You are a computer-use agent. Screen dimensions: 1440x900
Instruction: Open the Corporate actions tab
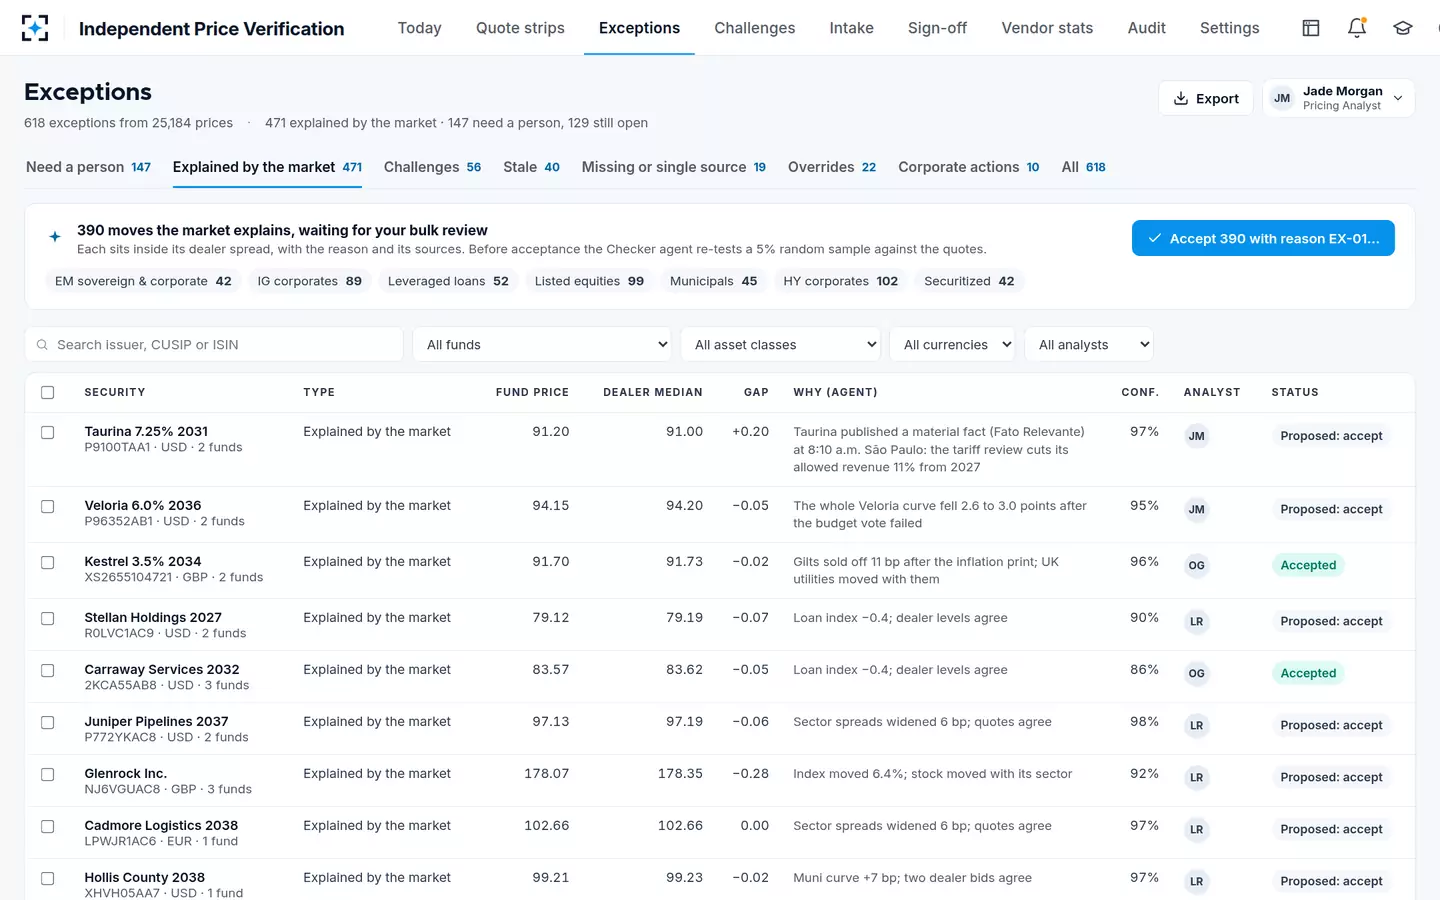pyautogui.click(x=969, y=167)
